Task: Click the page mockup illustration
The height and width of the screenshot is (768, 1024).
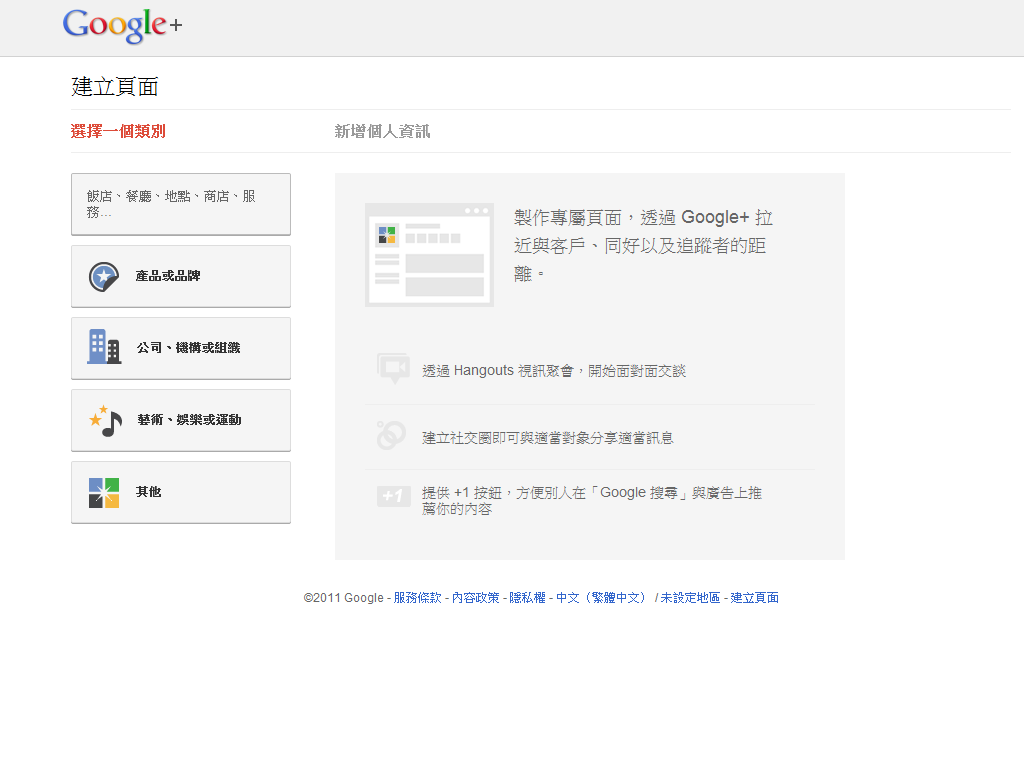Action: 429,255
